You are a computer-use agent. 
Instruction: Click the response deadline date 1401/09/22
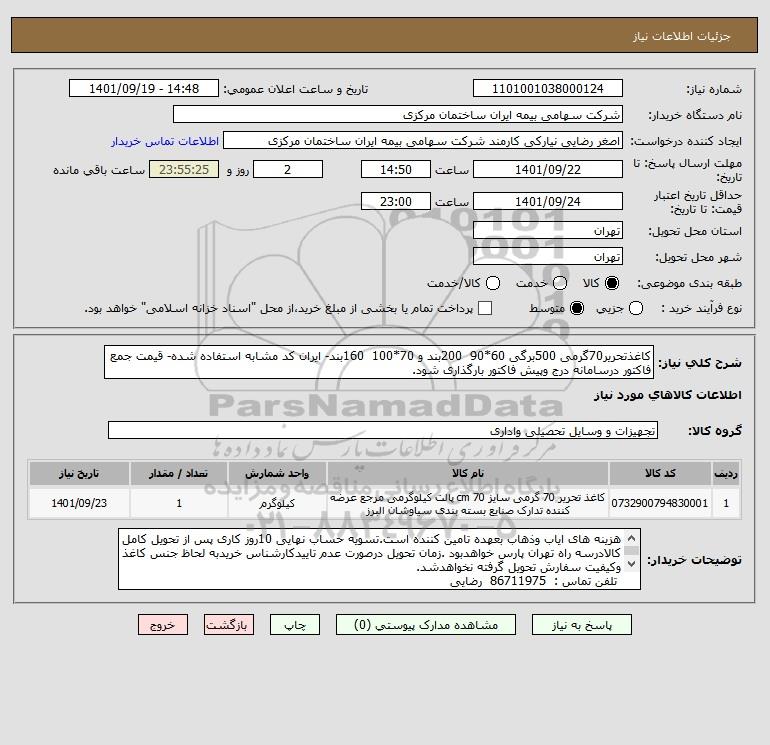pos(548,169)
